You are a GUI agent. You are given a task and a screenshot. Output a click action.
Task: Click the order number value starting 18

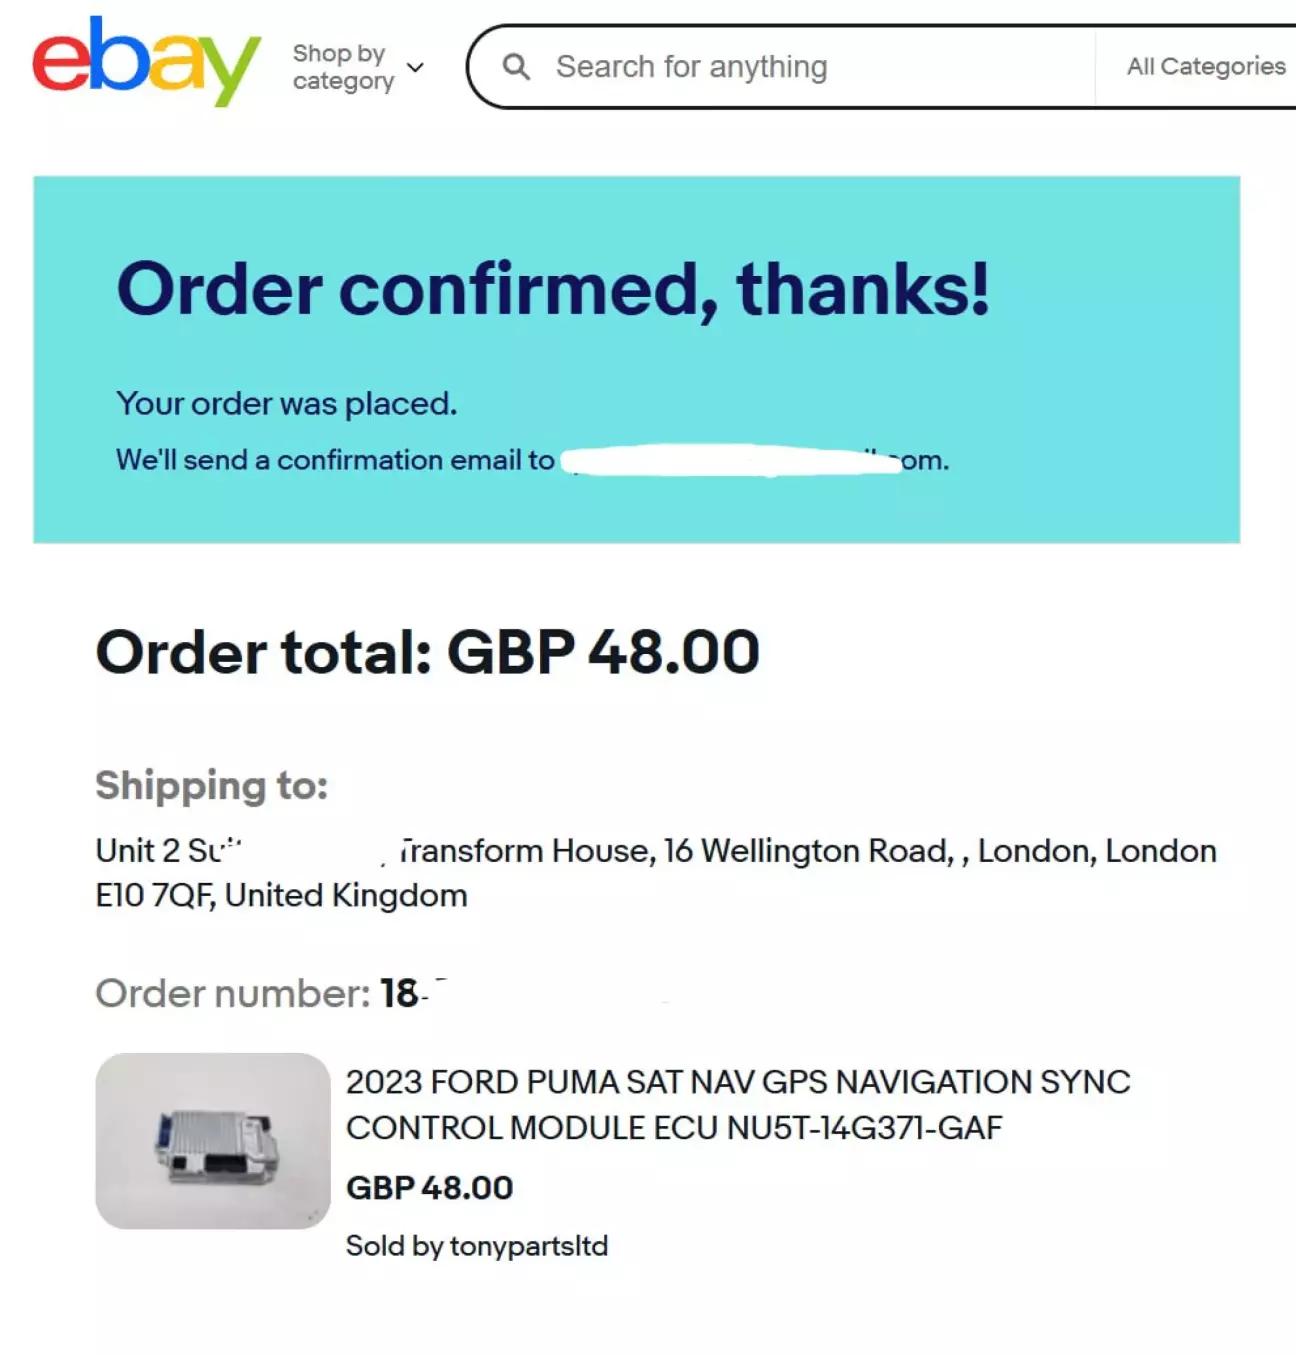tap(400, 994)
